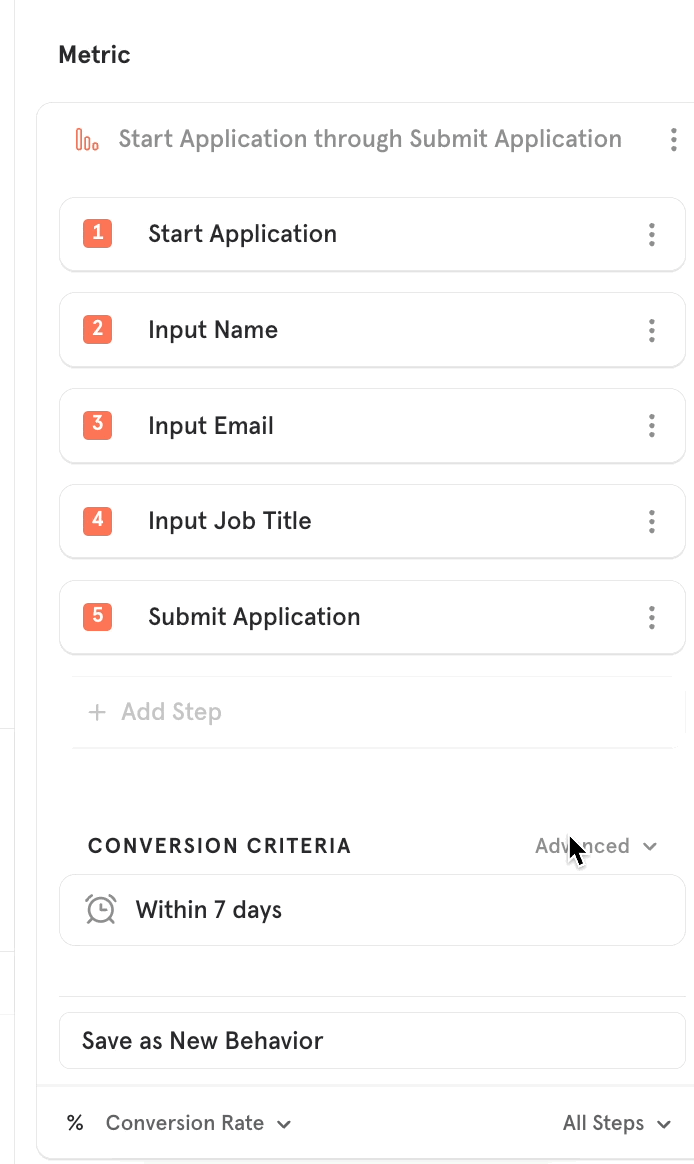Select the step badge numbered 1

click(x=97, y=234)
